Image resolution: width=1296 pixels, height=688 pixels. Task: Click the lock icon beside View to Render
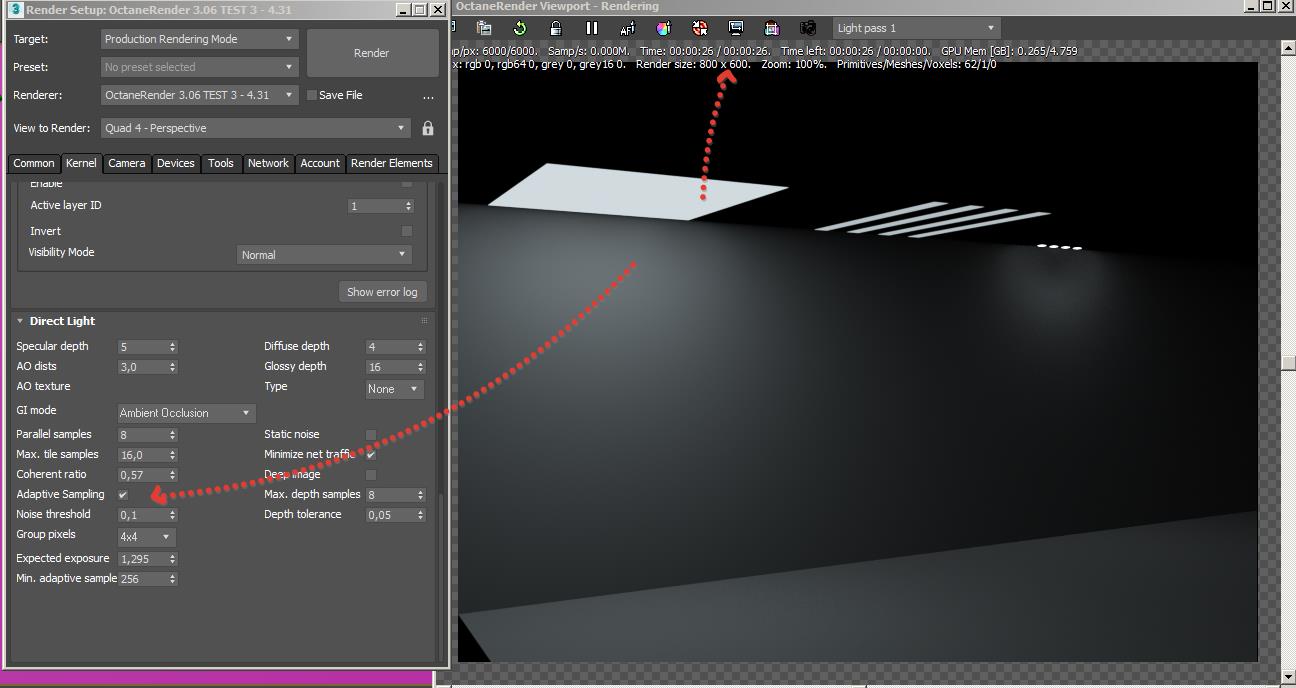pos(428,128)
